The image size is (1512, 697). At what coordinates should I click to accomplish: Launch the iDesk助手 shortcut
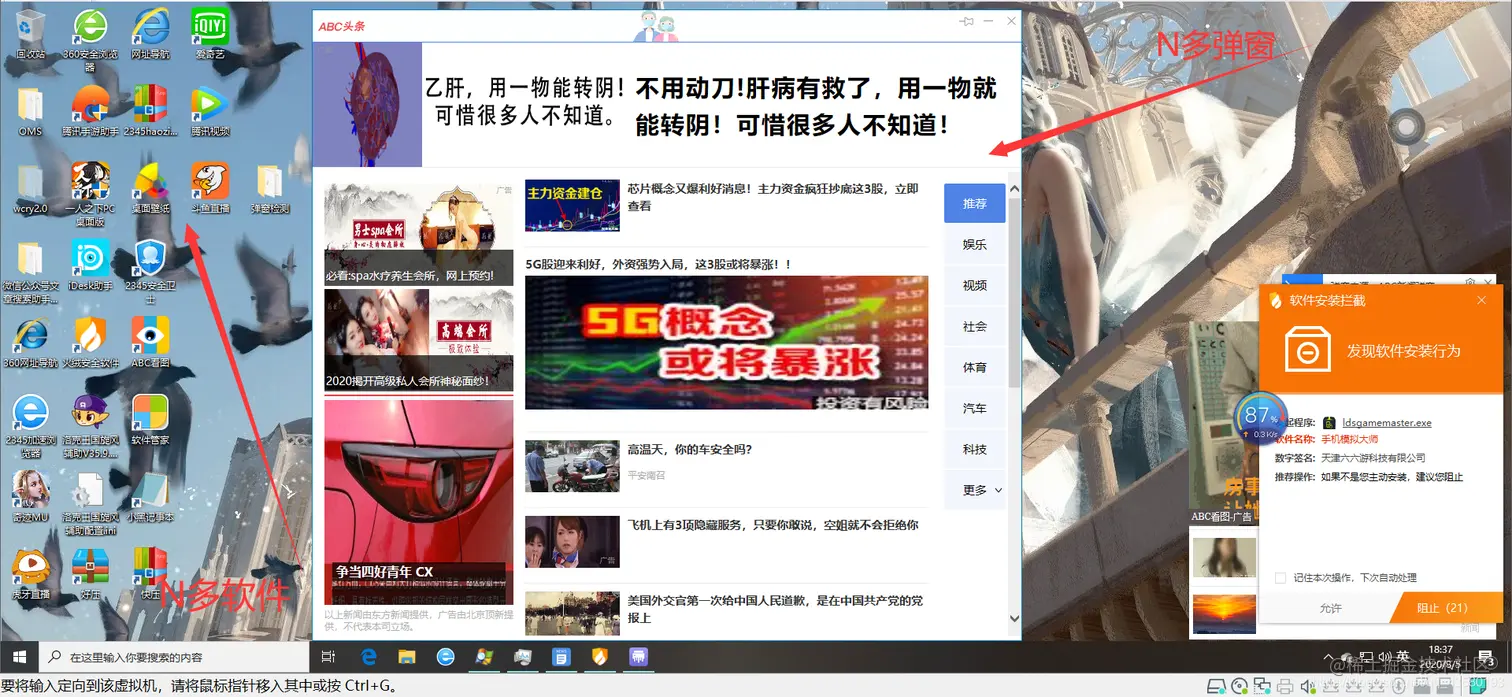click(x=91, y=265)
